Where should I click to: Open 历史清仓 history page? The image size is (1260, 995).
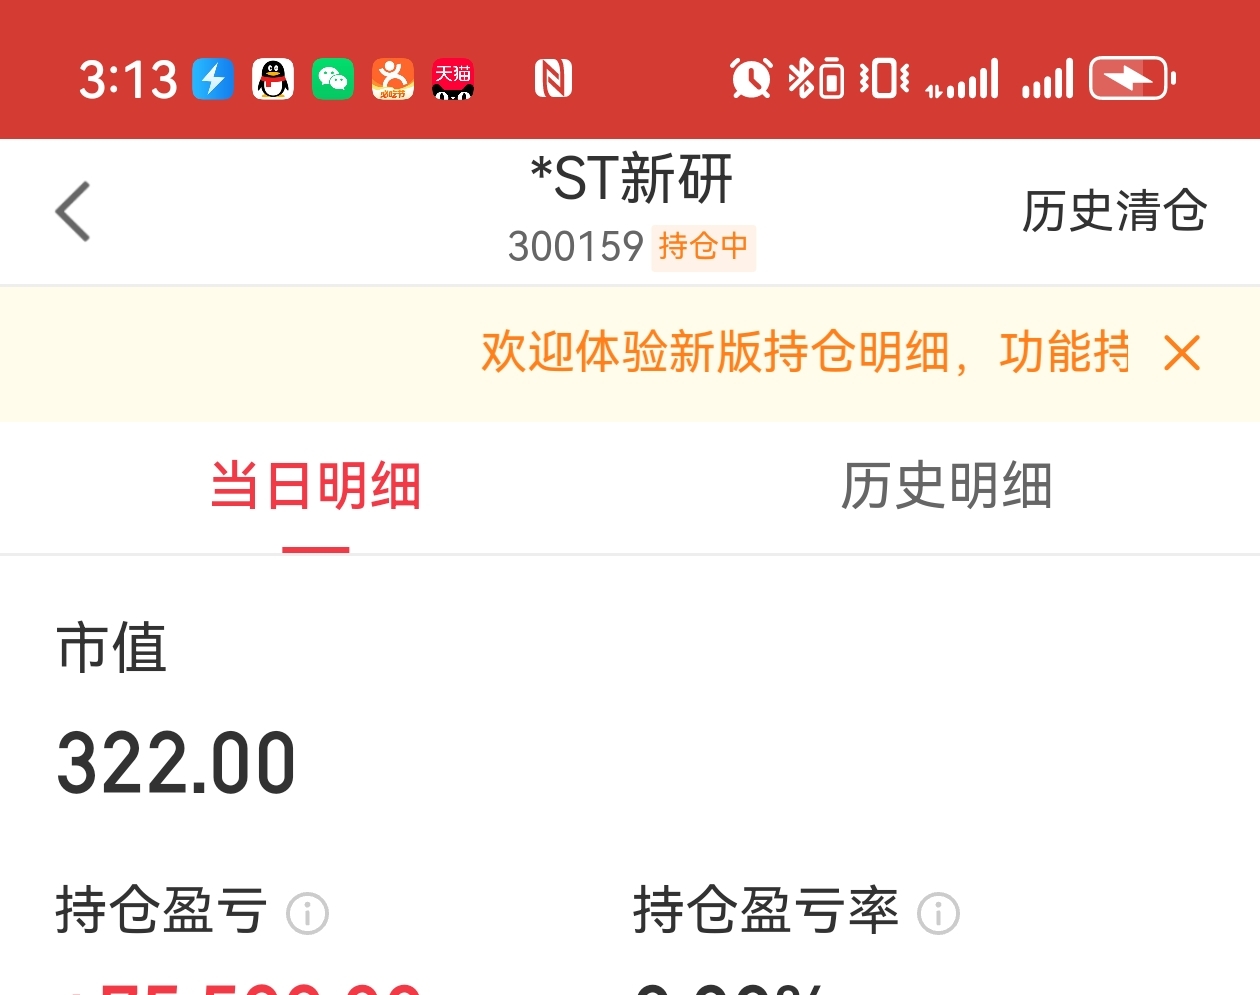[x=1114, y=211]
